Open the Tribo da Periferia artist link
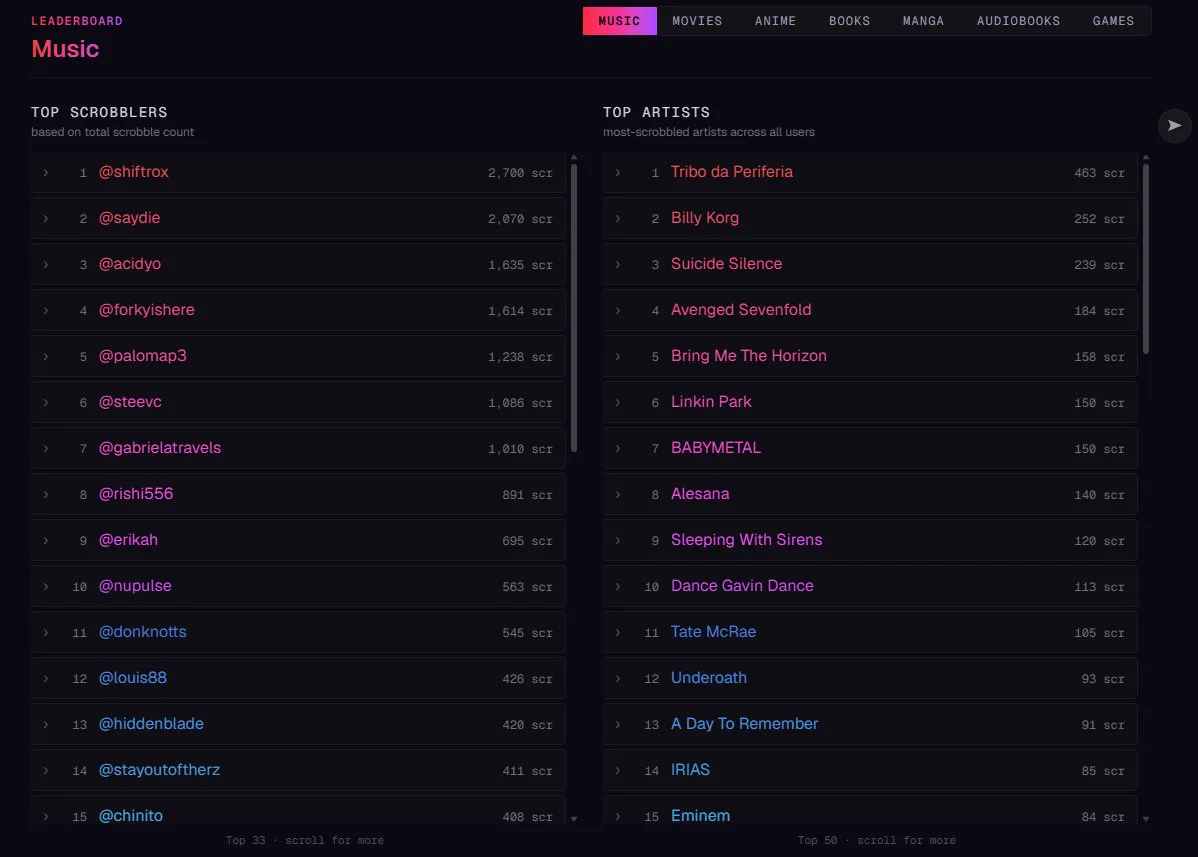Viewport: 1198px width, 857px height. tap(732, 172)
